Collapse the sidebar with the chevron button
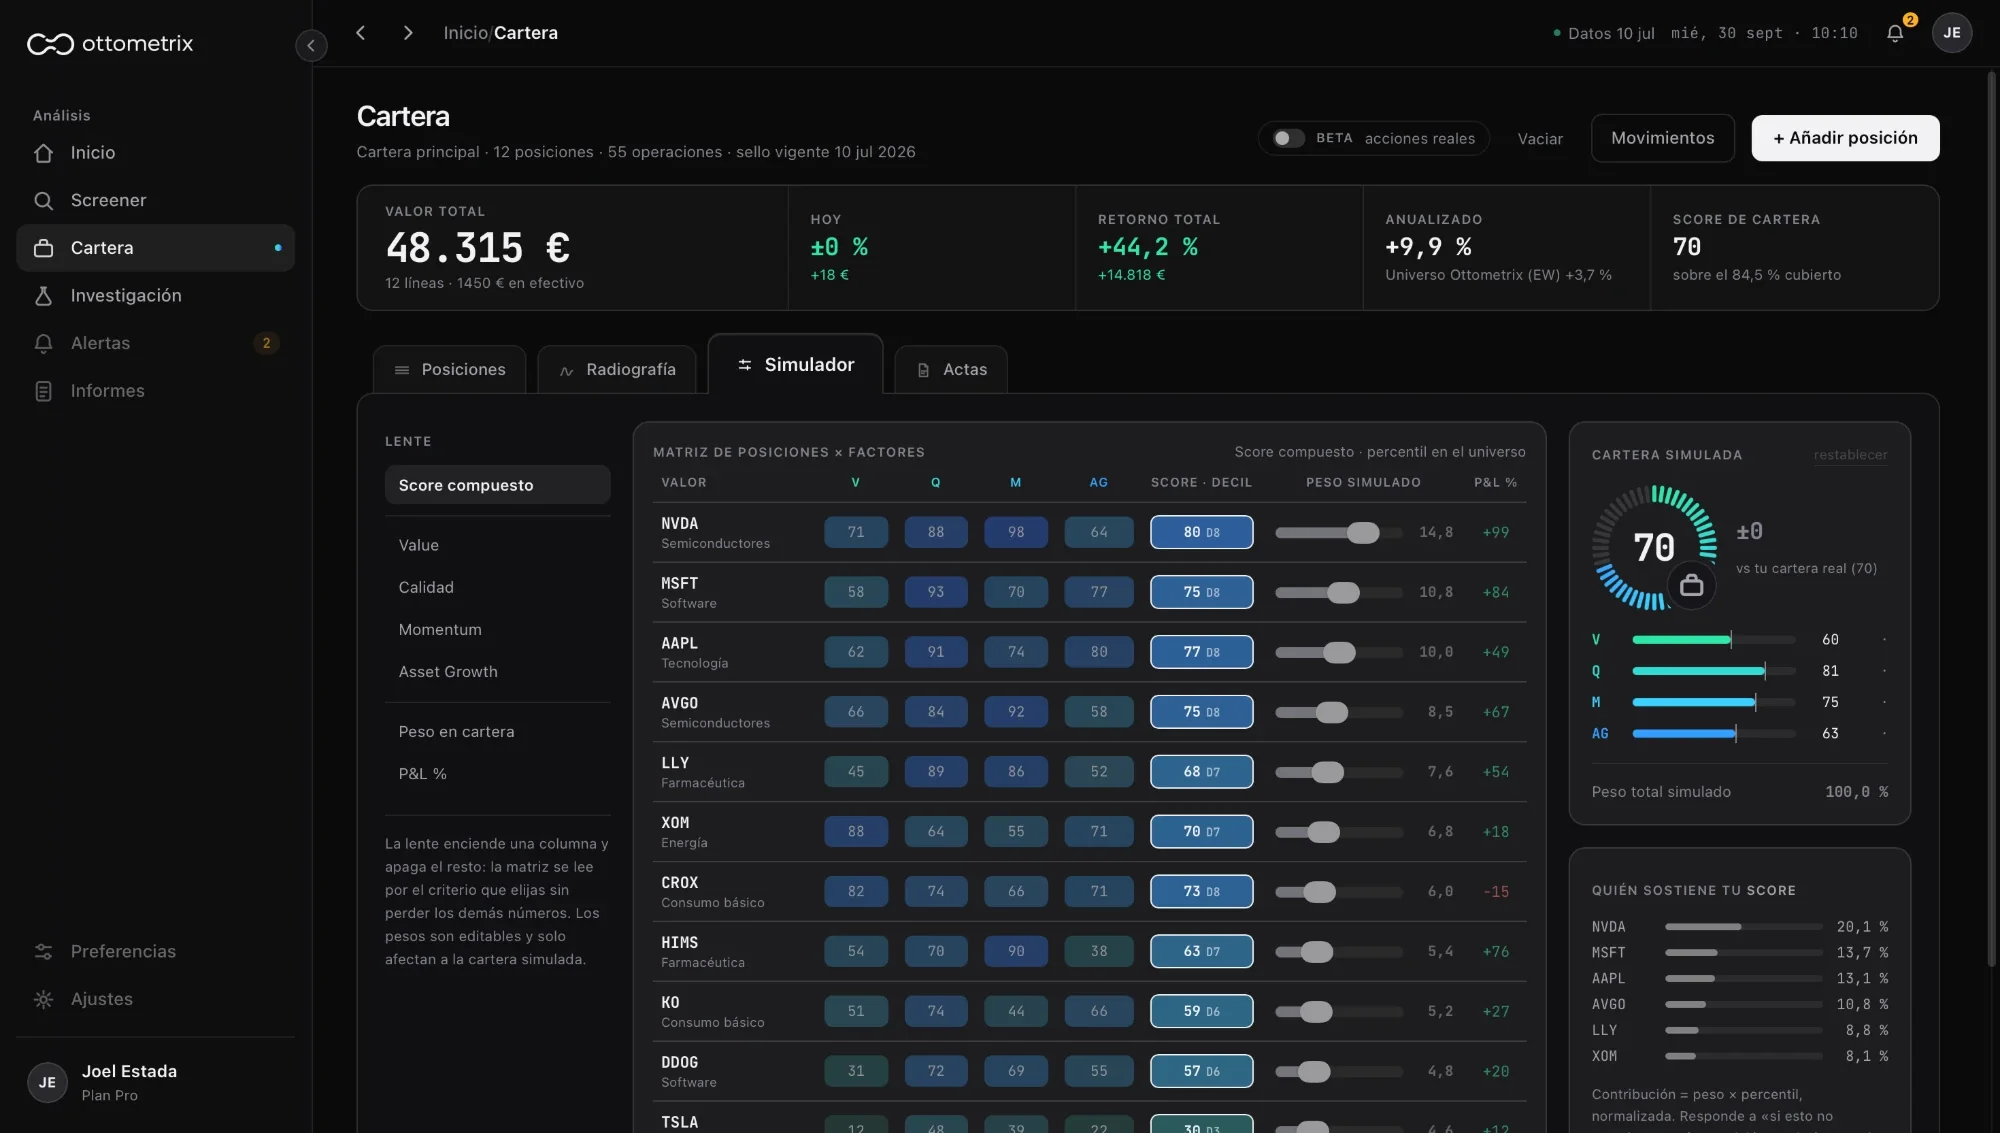Image resolution: width=2000 pixels, height=1133 pixels. point(311,45)
